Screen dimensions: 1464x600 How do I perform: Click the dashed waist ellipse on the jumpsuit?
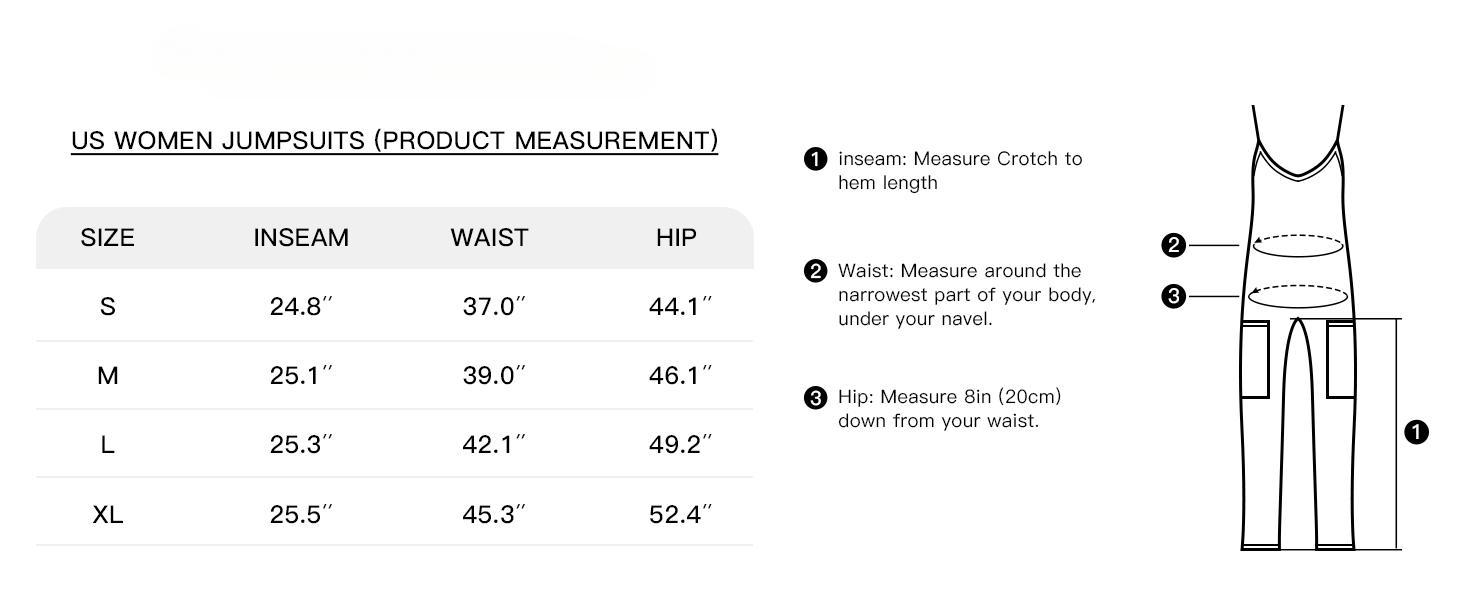[1298, 245]
